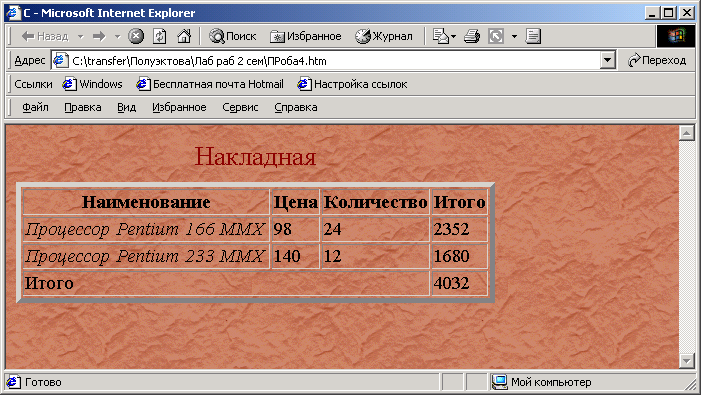Click the Ссылки toolbar label
The image size is (701, 395).
tap(33, 84)
